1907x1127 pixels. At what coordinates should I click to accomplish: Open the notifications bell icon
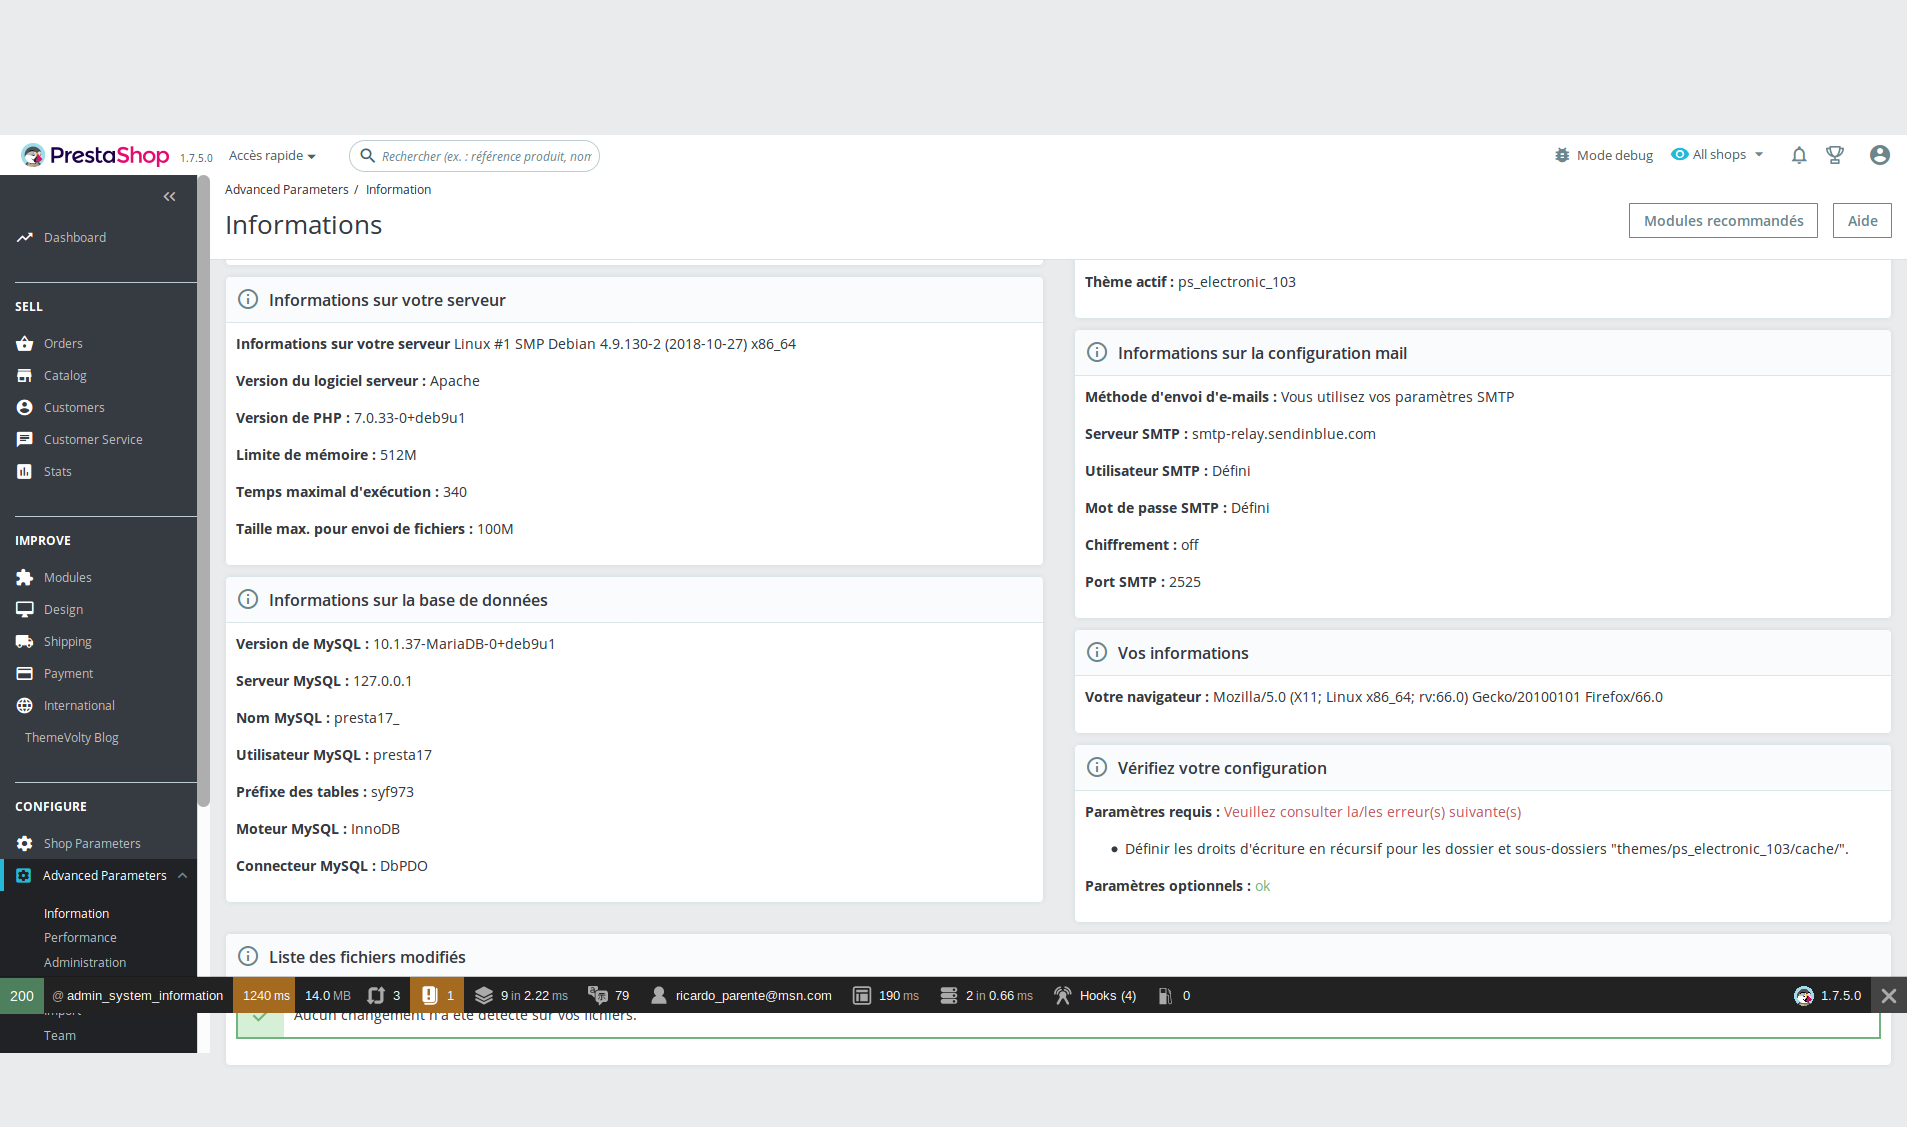coord(1799,155)
